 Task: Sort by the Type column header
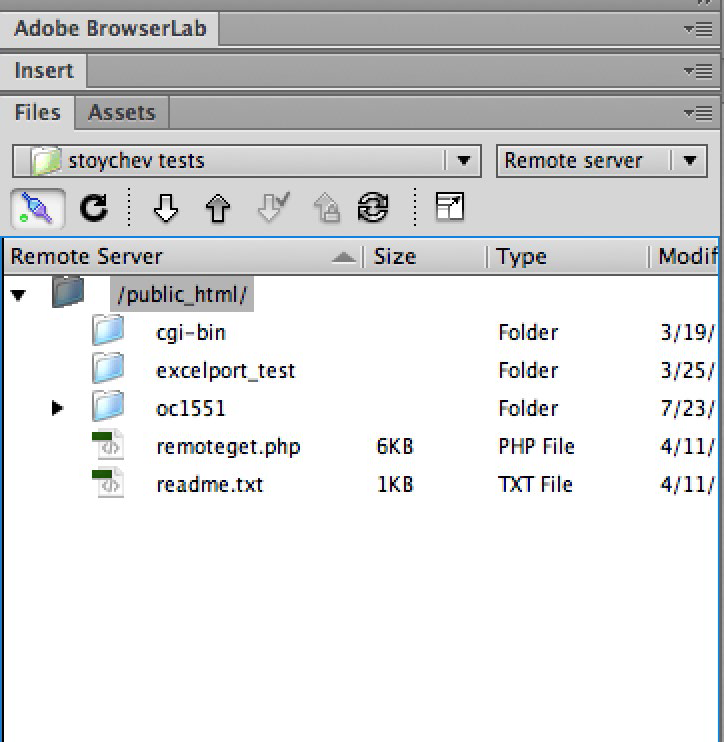(x=567, y=257)
